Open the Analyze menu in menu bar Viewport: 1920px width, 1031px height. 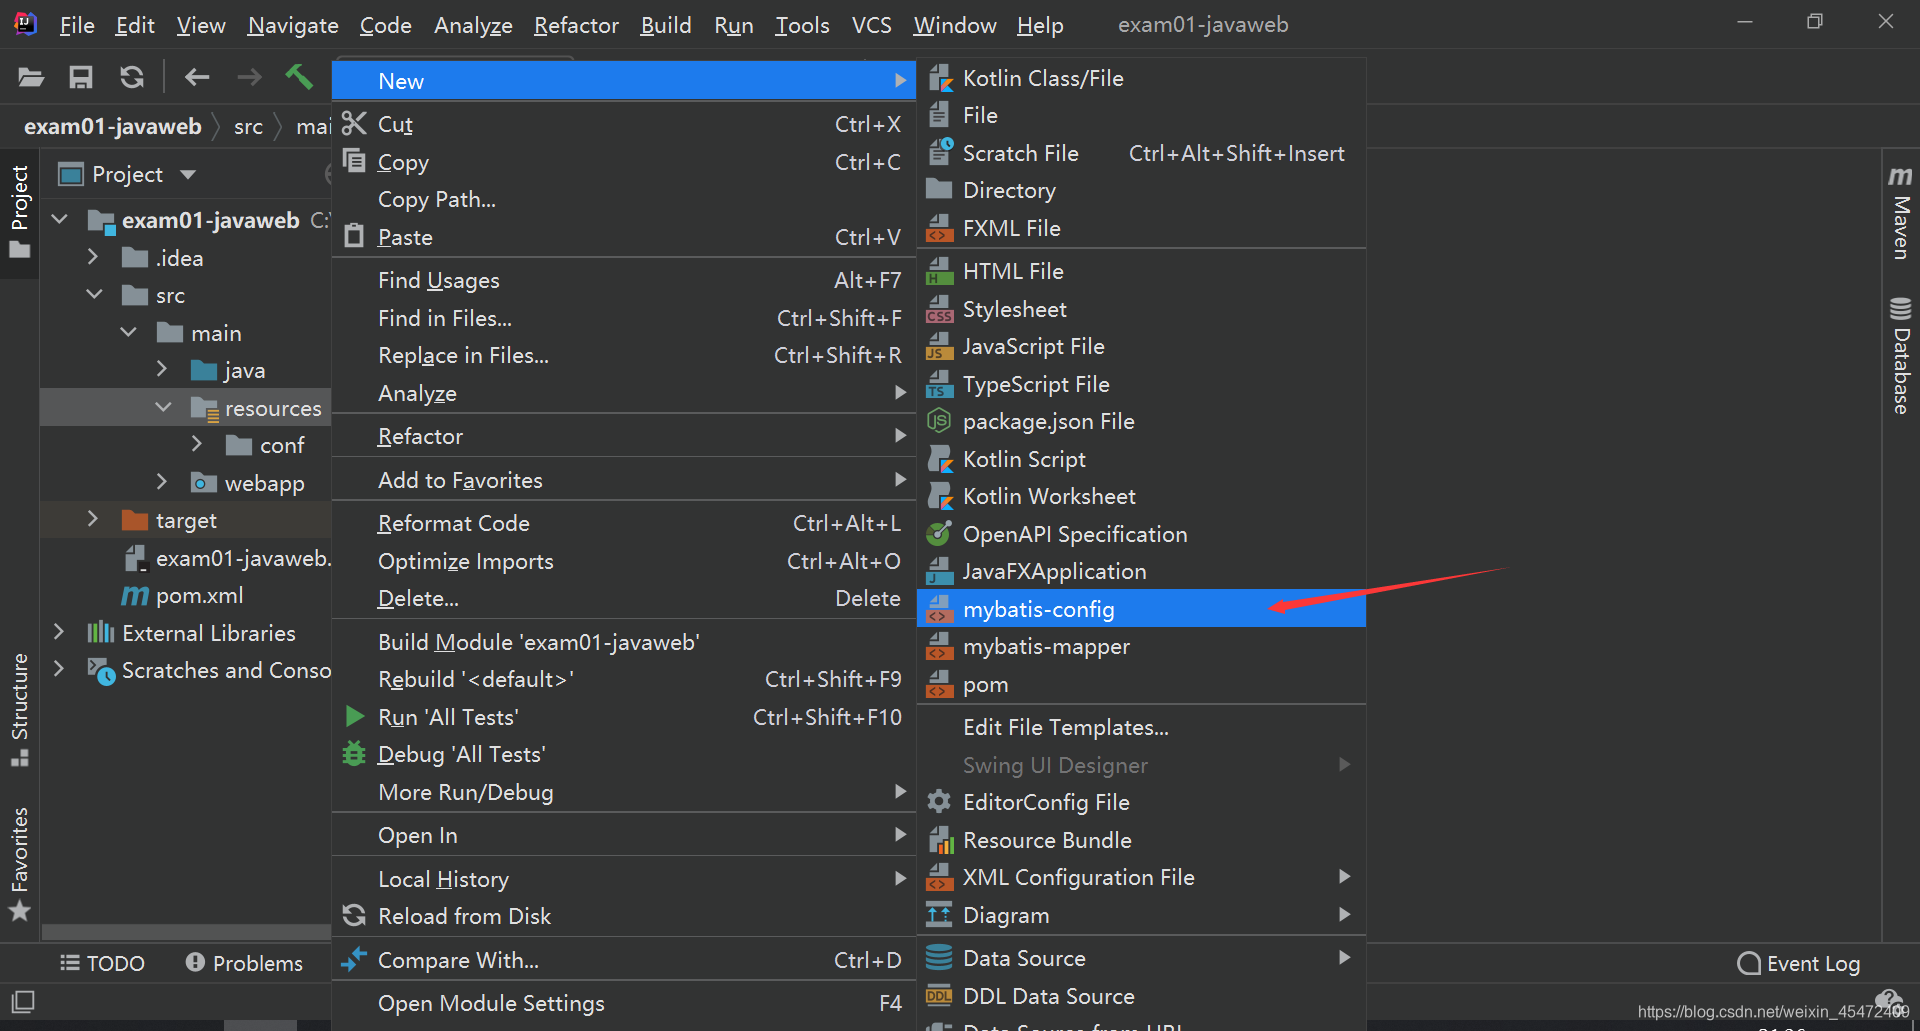pyautogui.click(x=473, y=25)
